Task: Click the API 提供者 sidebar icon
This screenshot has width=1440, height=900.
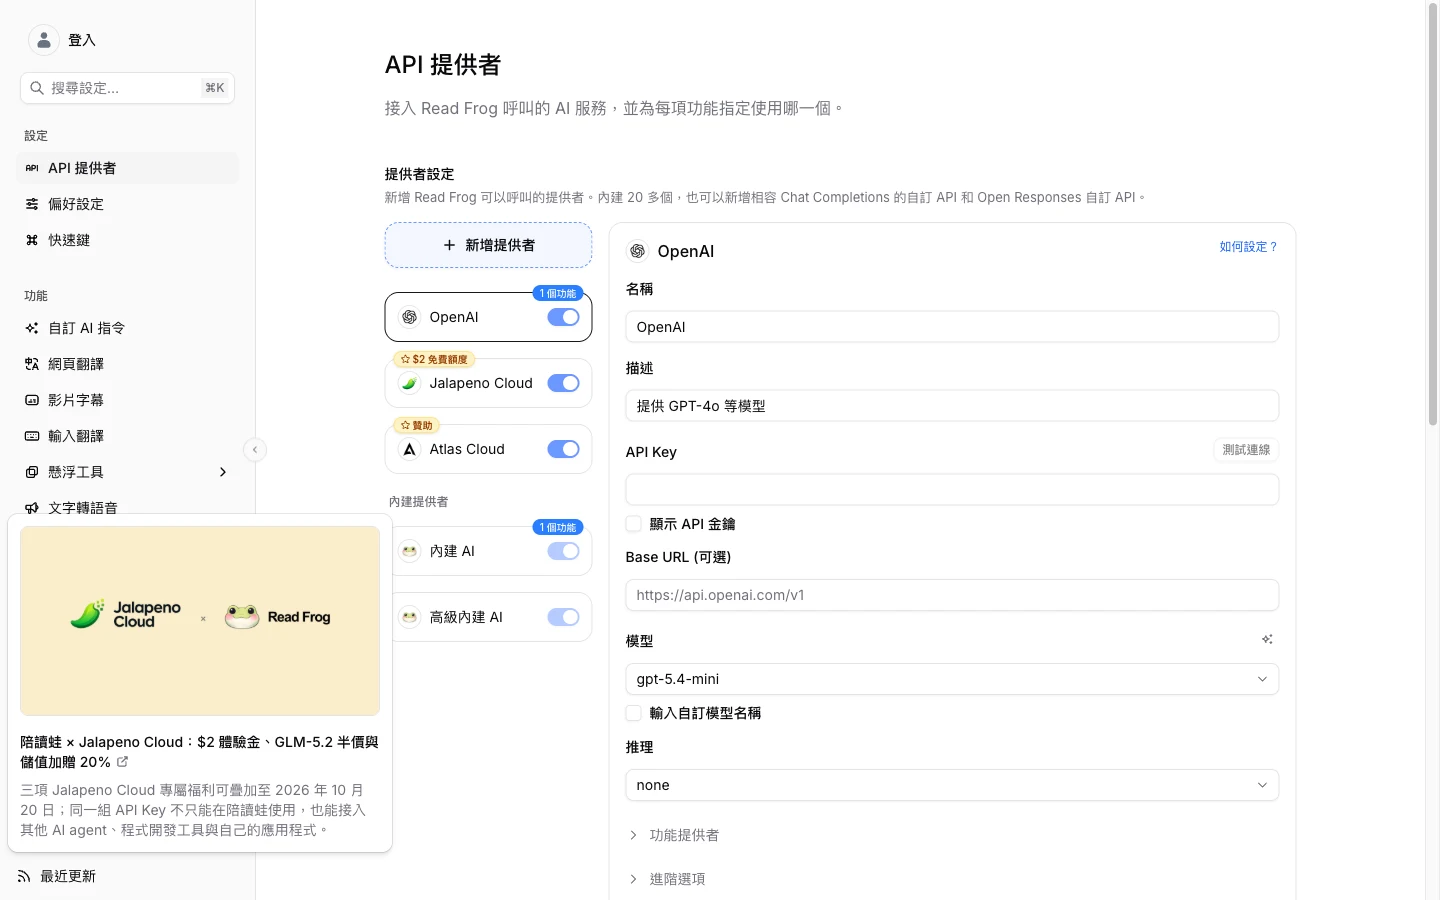Action: pyautogui.click(x=32, y=168)
